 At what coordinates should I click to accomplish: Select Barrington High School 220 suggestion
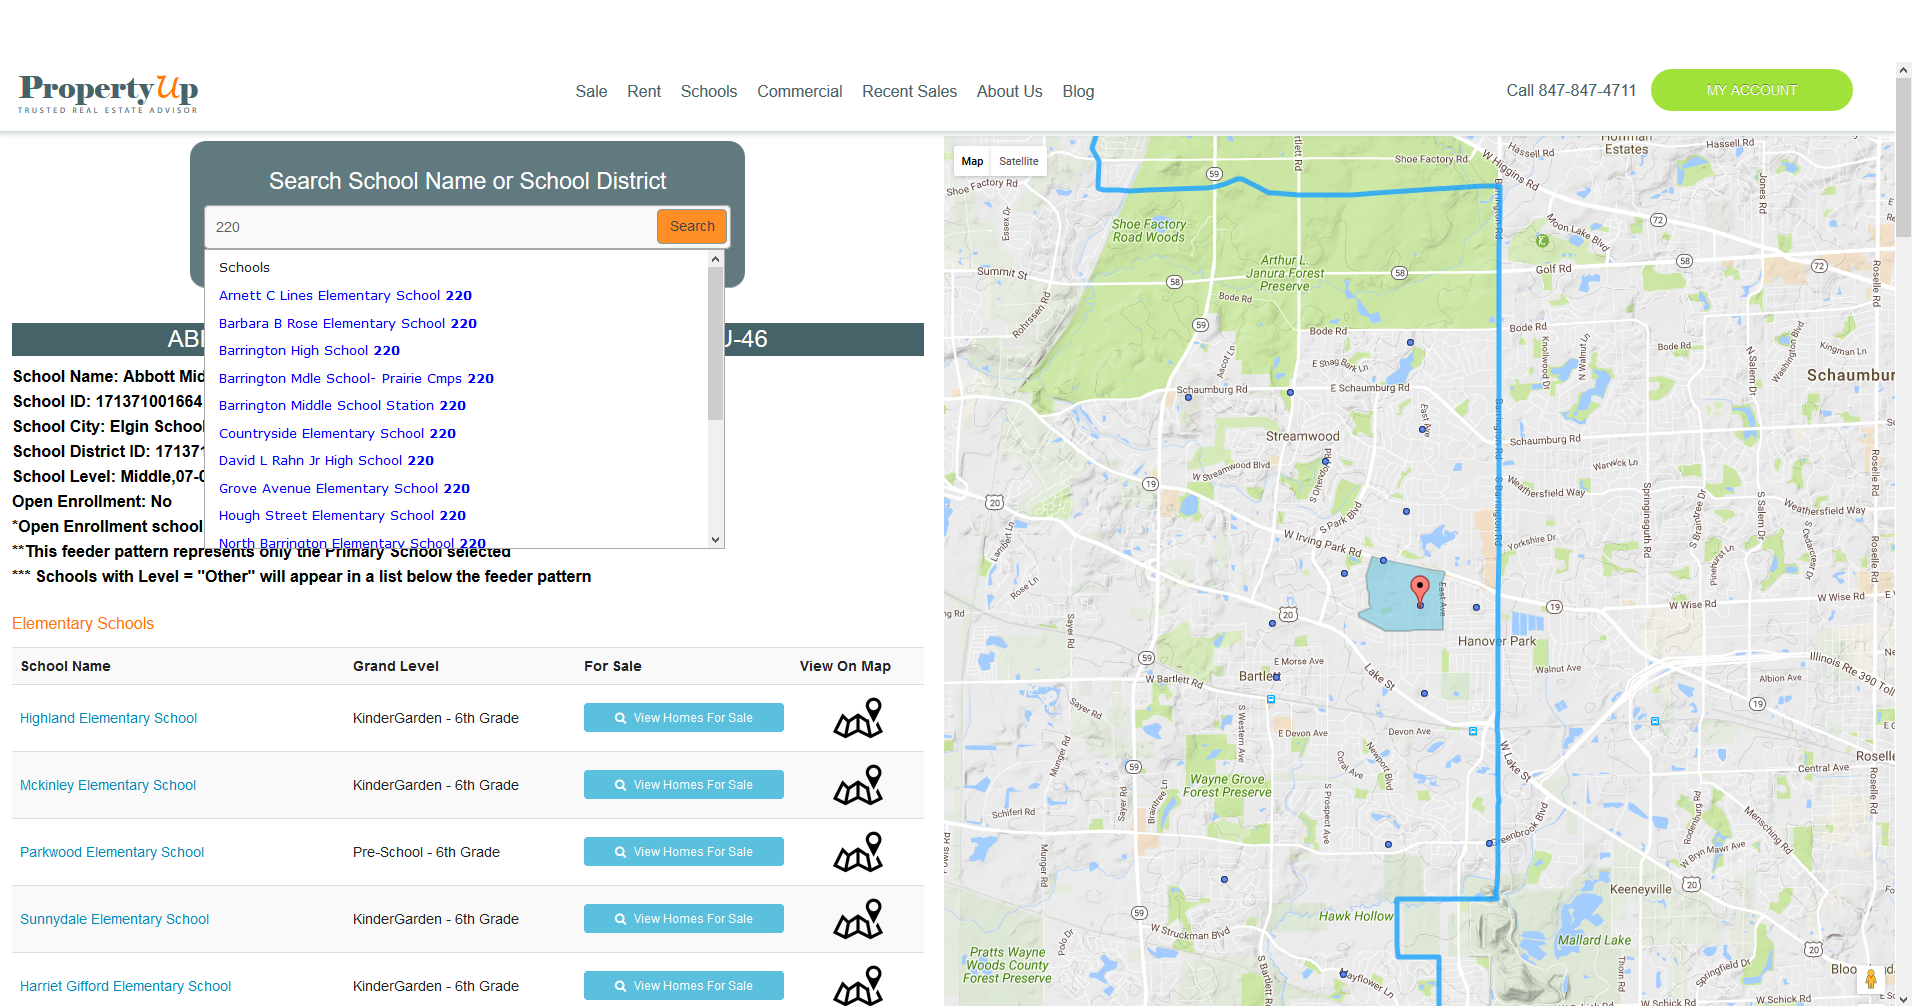[x=309, y=351]
